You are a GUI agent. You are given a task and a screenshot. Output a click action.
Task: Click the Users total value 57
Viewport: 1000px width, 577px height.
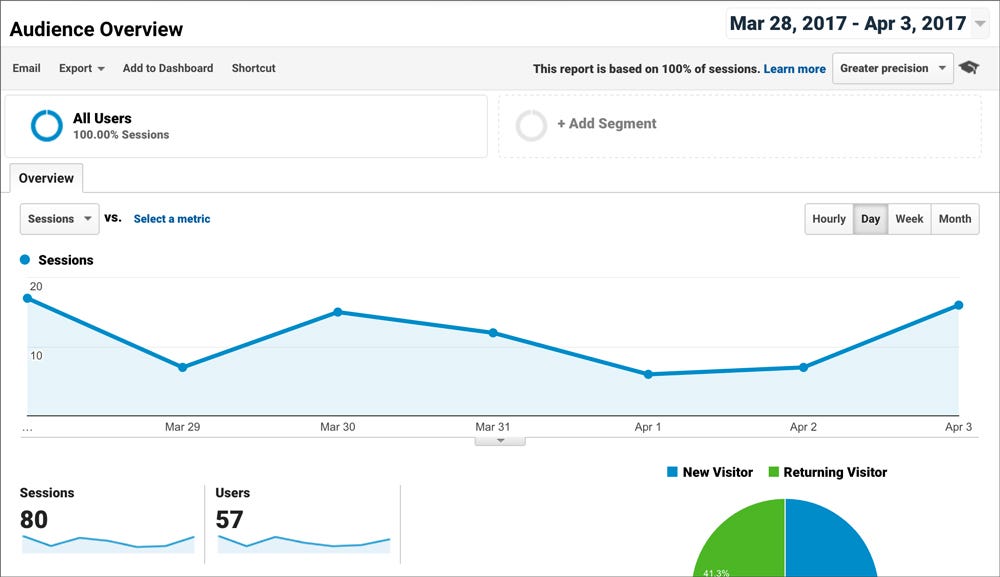229,520
